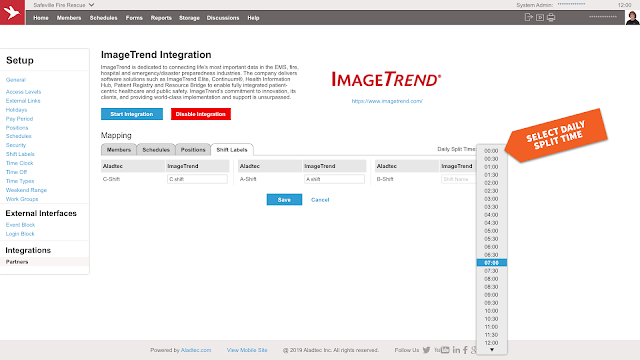Open the user profile photo
Viewport: 640px width, 360px height.
[632, 18]
